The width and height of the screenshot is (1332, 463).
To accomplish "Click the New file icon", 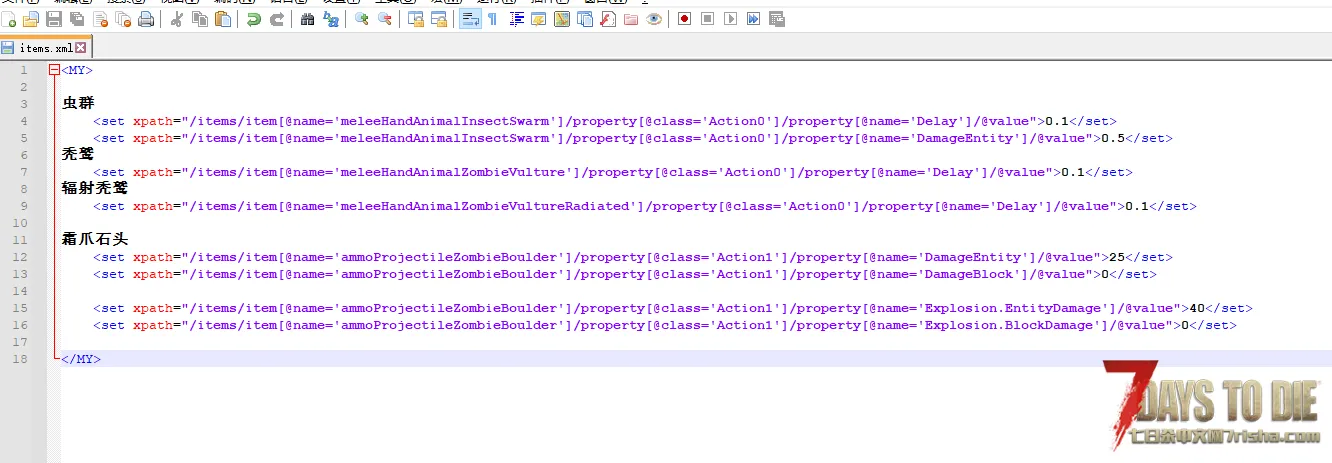I will tap(9, 19).
